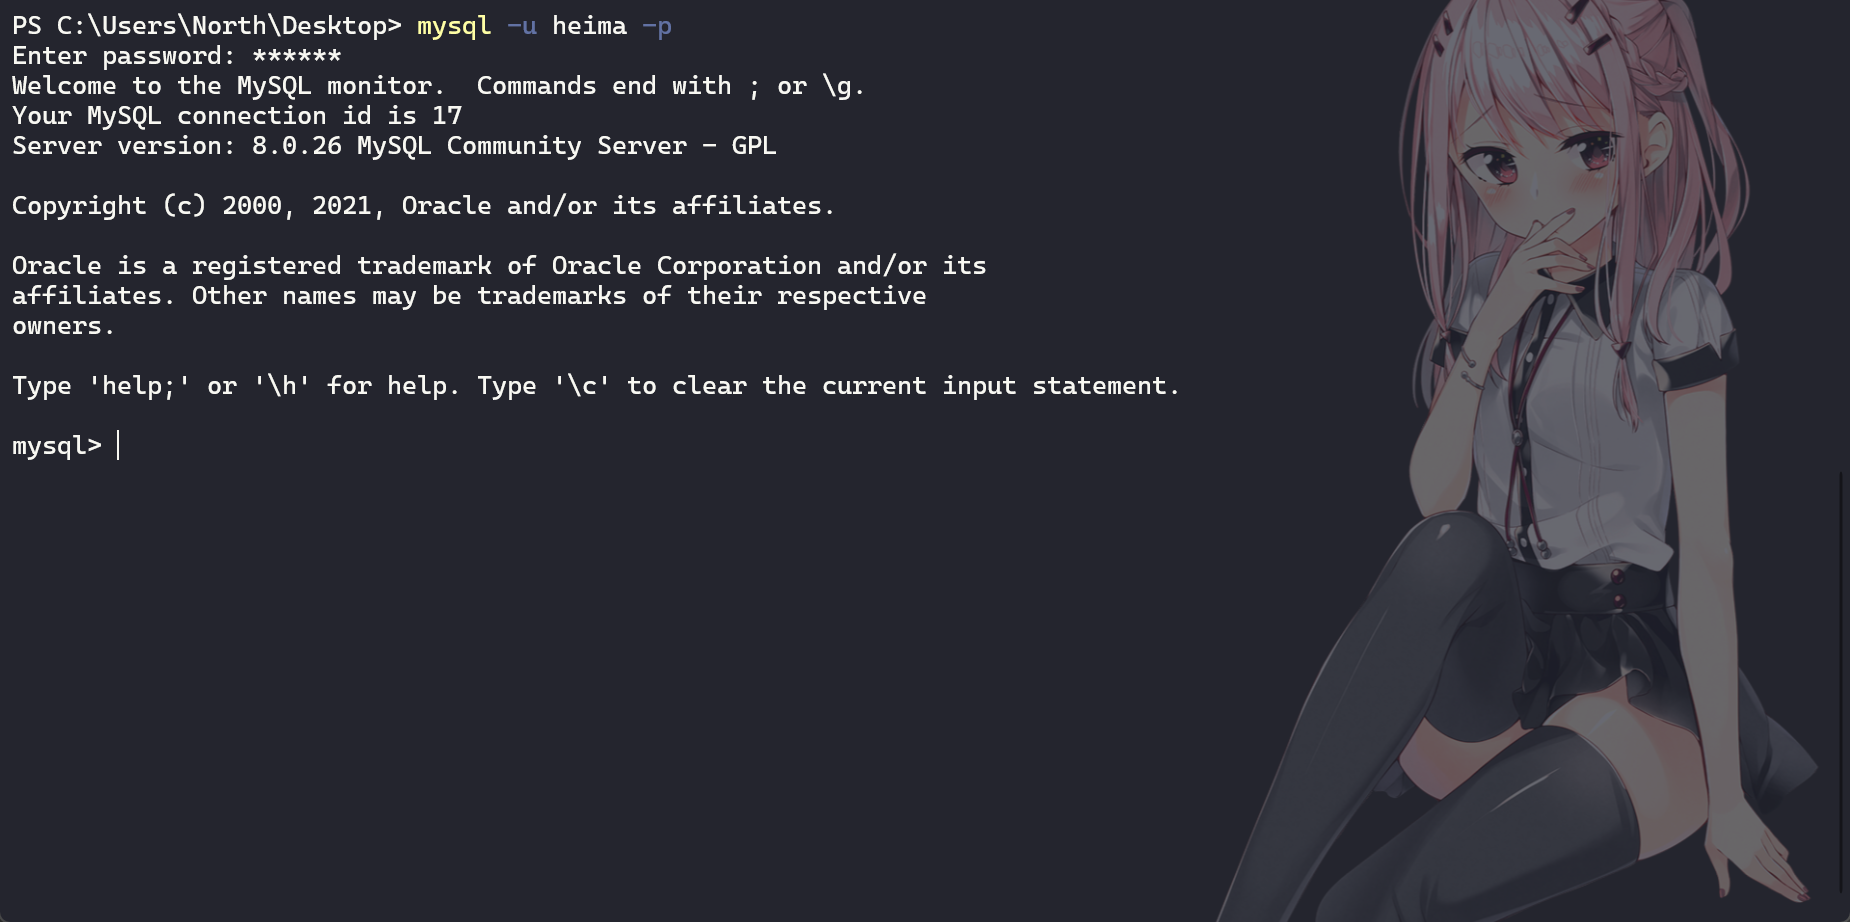This screenshot has width=1850, height=922.
Task: Click the text cursor after mysql> prompt
Action: coord(118,446)
